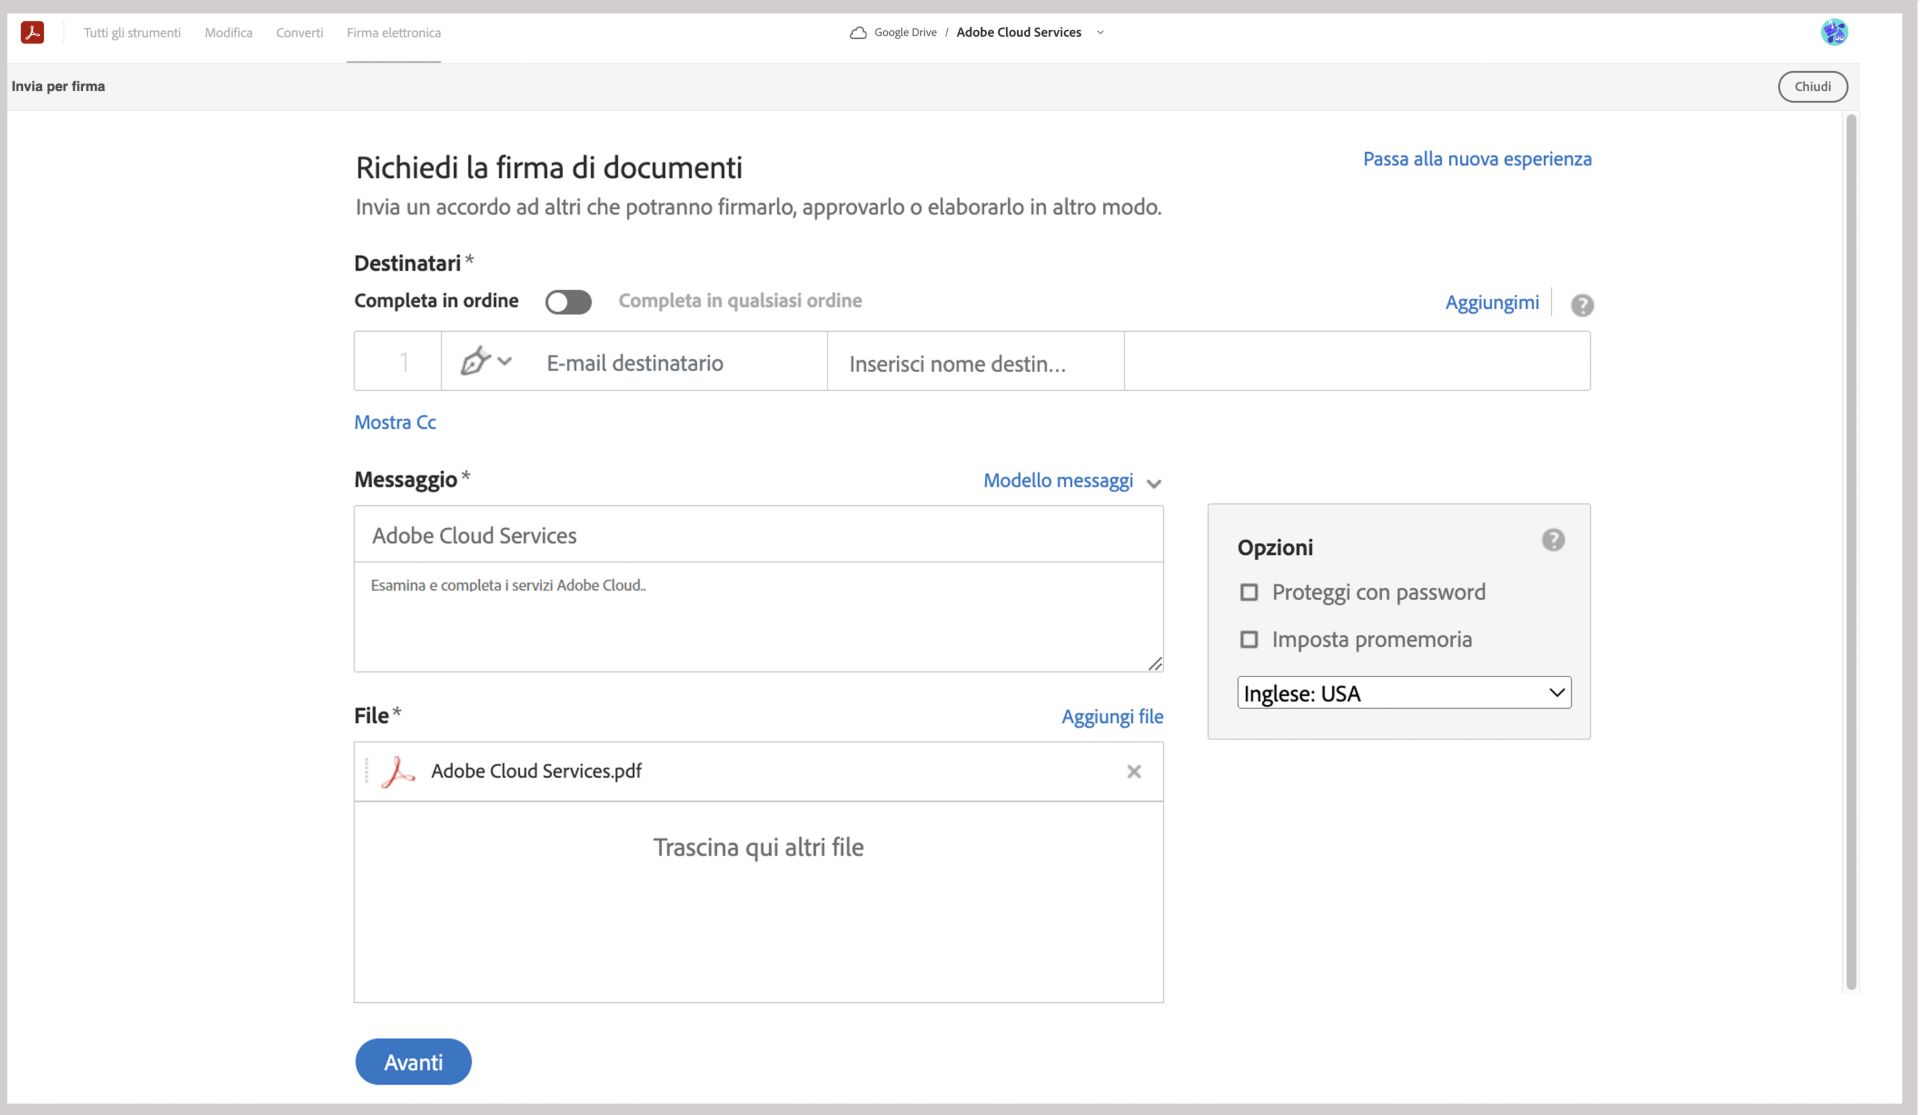
Task: Click the Adobe Acrobat logo icon
Action: tap(32, 32)
